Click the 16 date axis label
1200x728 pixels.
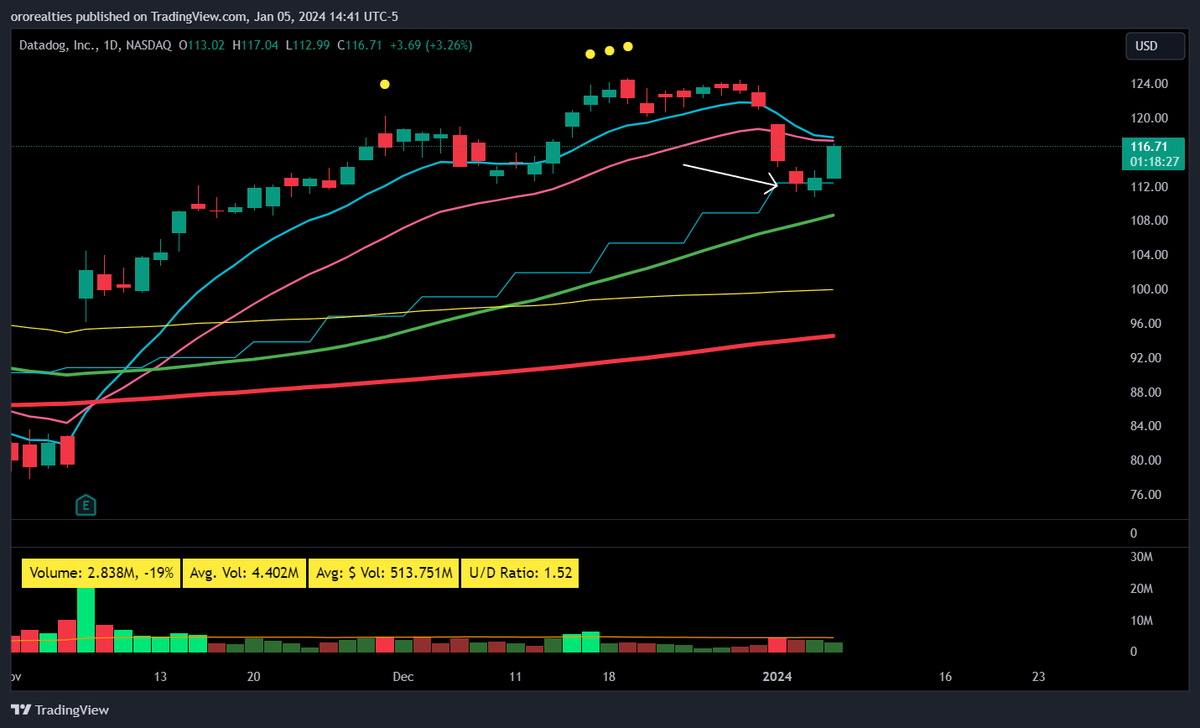coord(944,677)
